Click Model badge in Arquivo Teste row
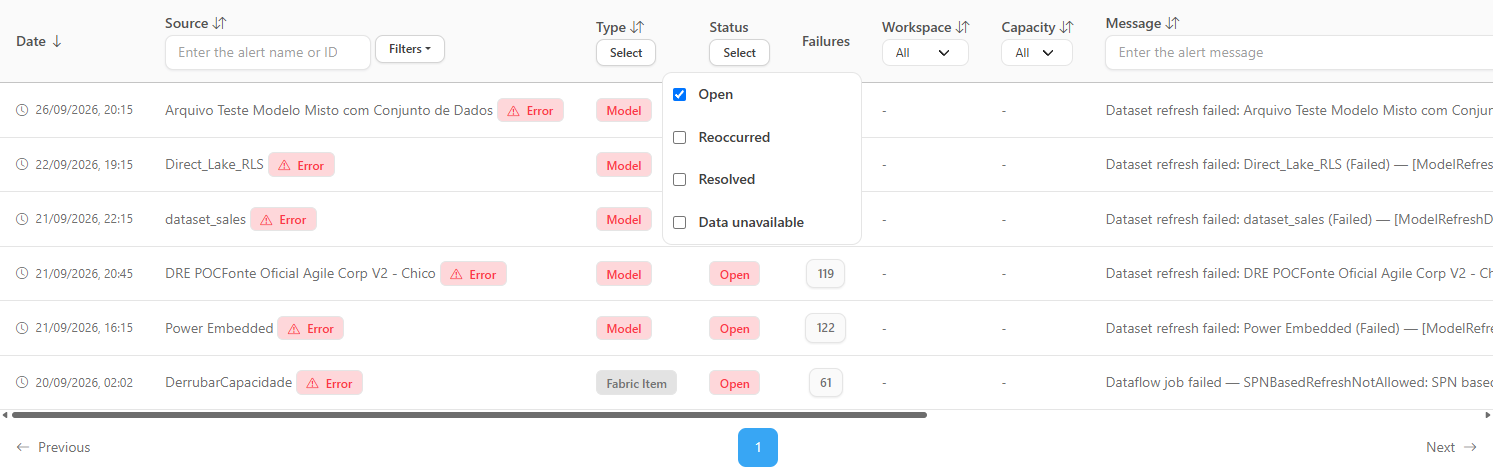The height and width of the screenshot is (468, 1493). (x=624, y=110)
